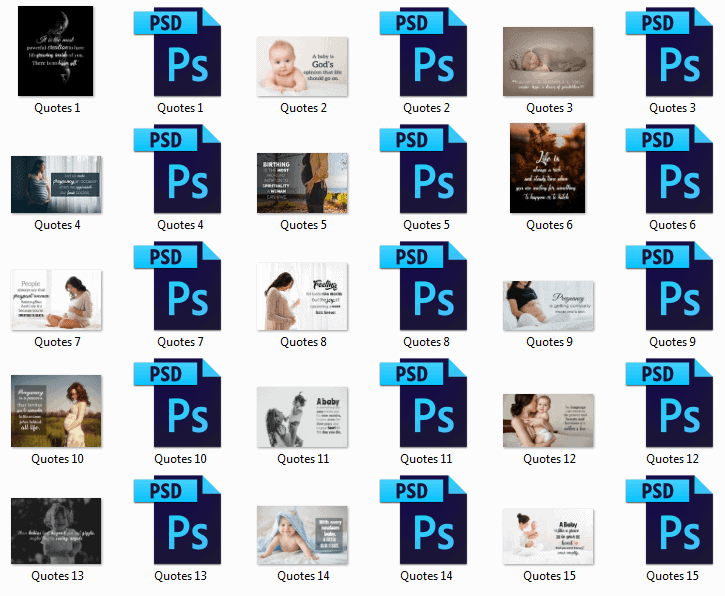
Task: Open the Quotes 2 baby "God's opinion" thumbnail
Action: click(302, 66)
